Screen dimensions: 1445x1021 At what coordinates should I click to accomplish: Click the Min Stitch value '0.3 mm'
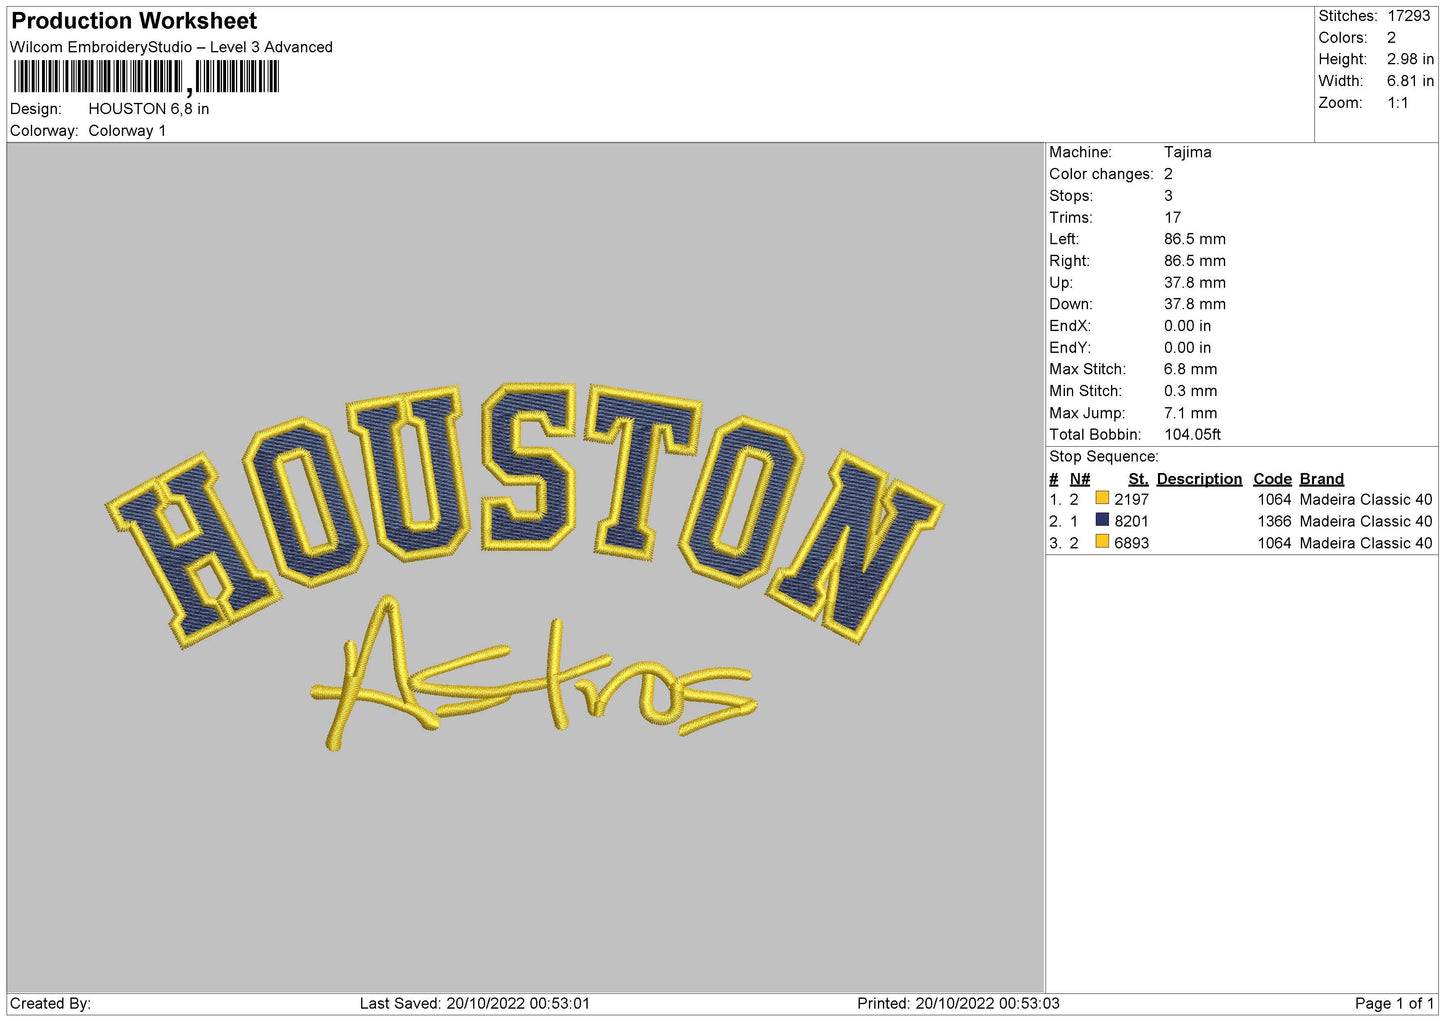(x=1191, y=391)
